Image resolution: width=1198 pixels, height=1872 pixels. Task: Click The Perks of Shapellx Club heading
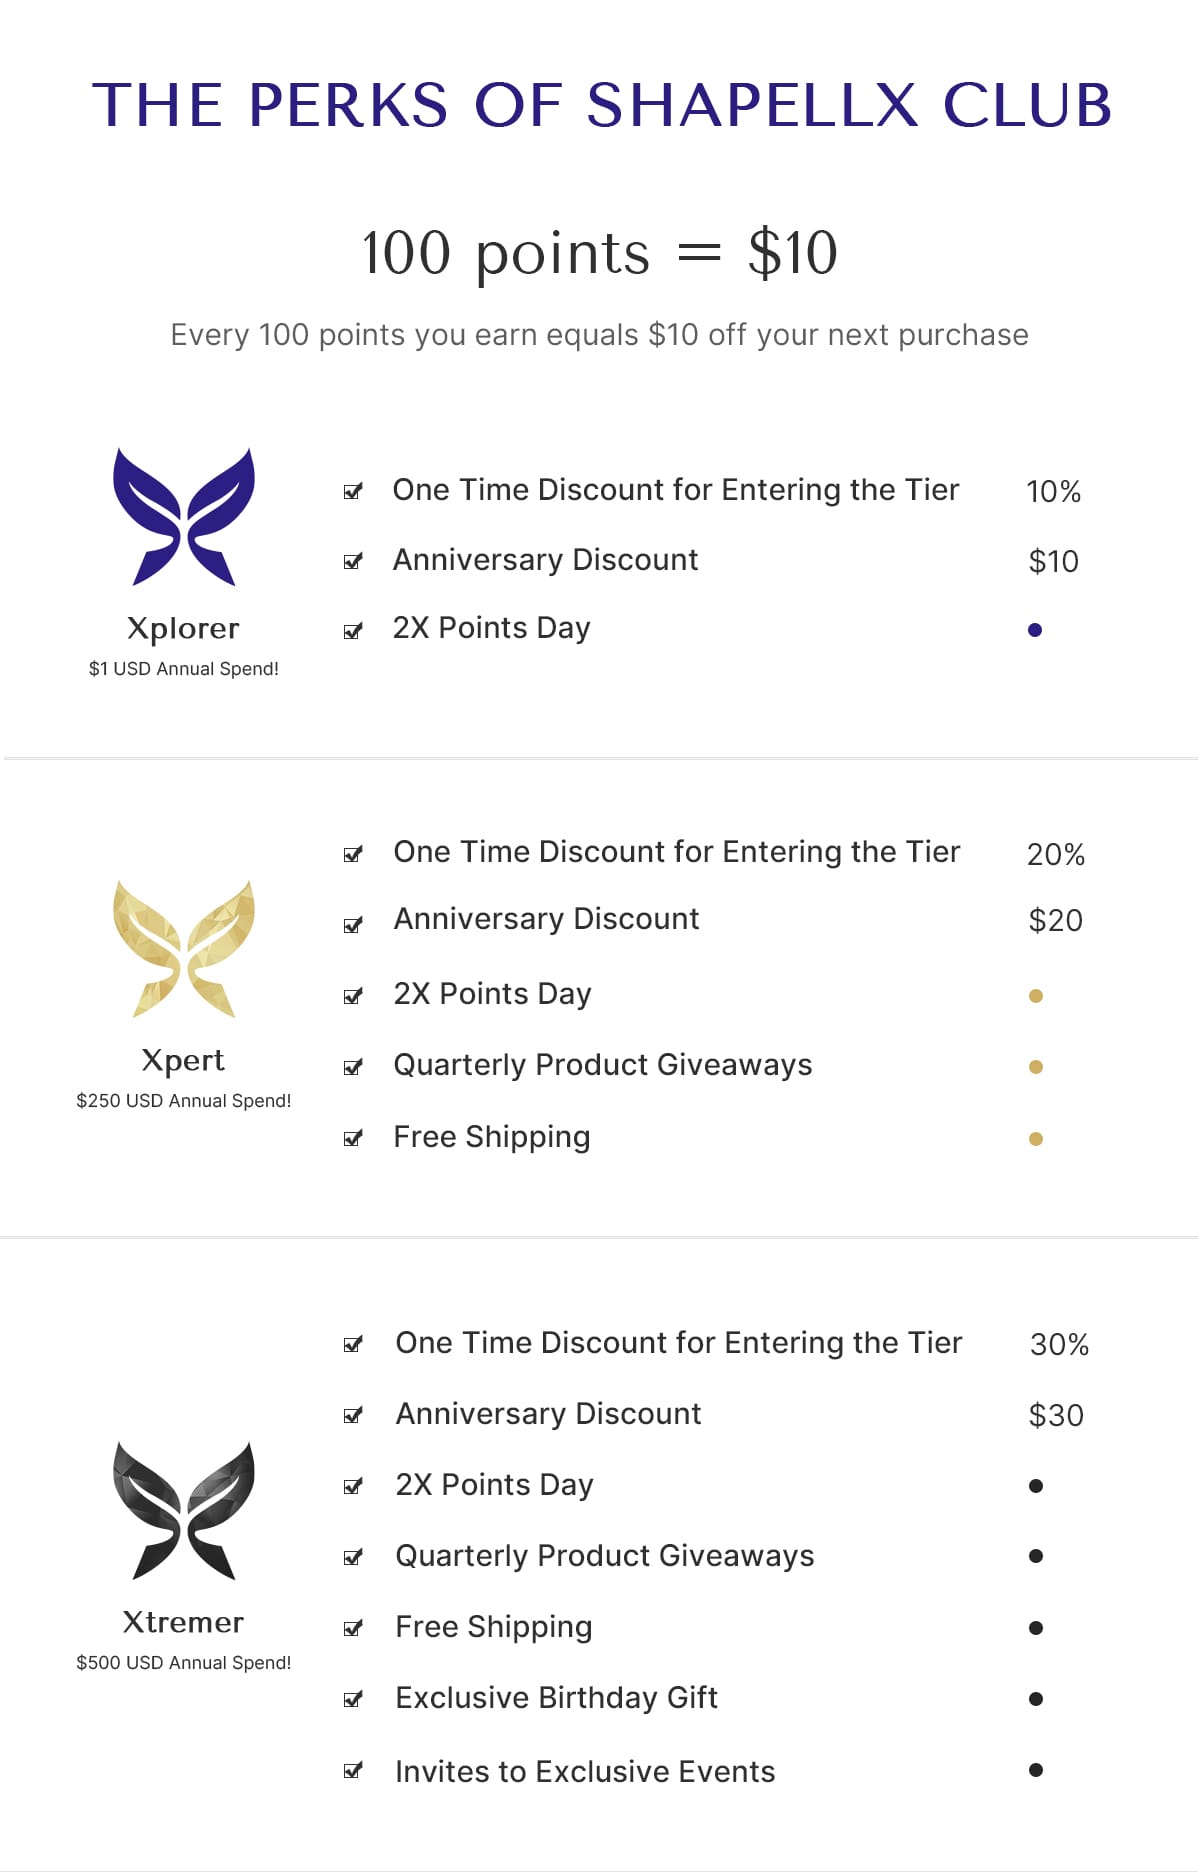pos(602,105)
